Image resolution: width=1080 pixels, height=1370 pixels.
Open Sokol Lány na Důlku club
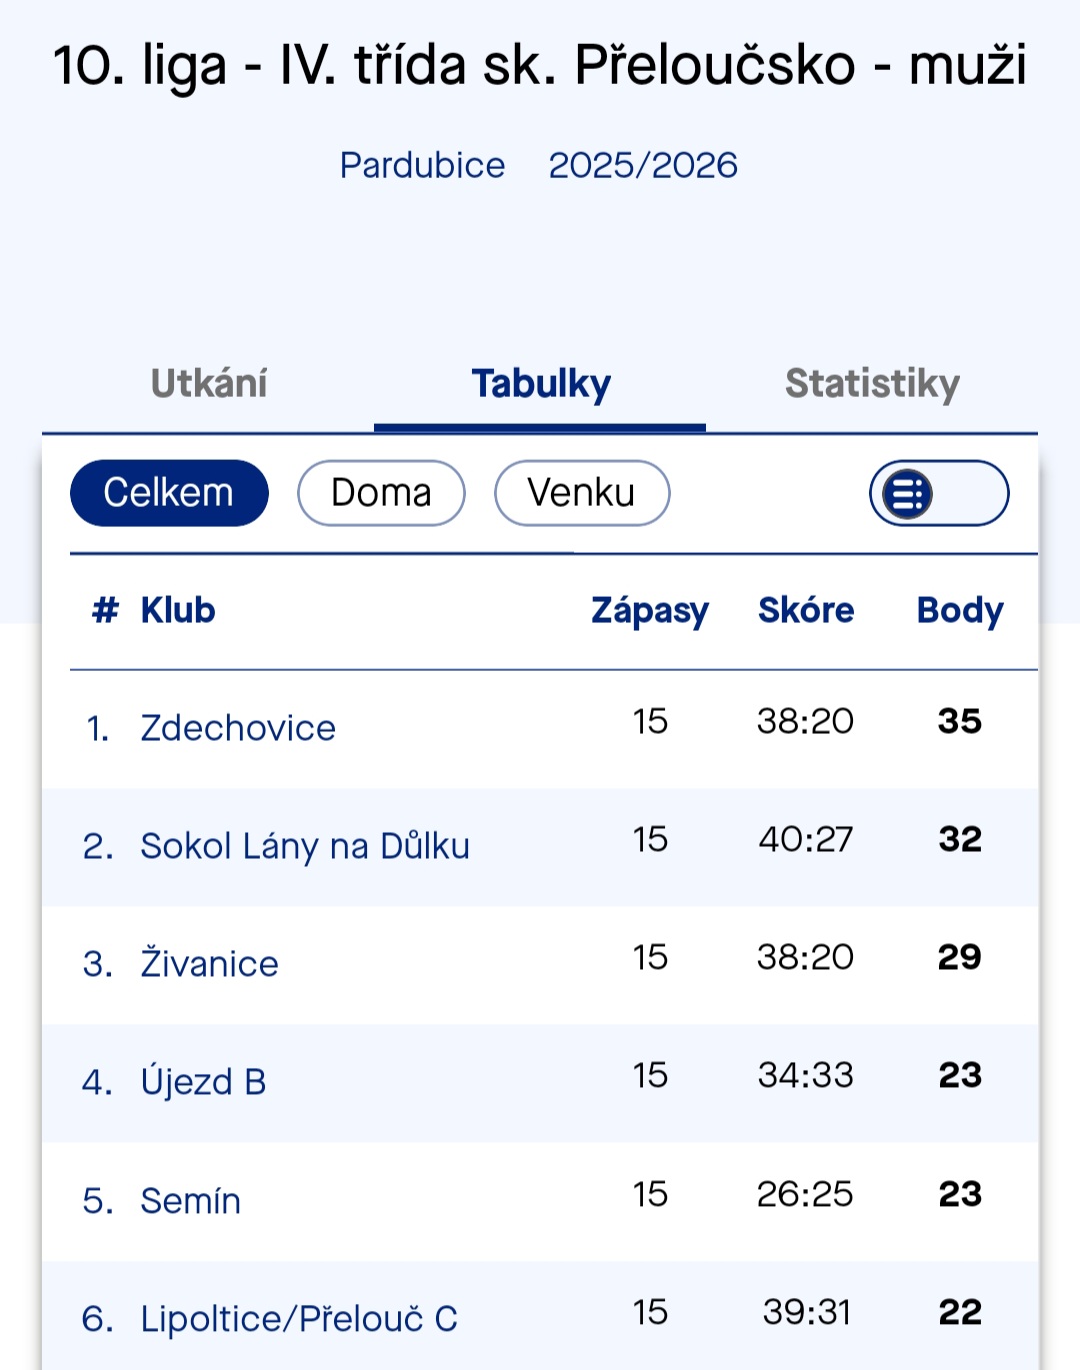(305, 846)
